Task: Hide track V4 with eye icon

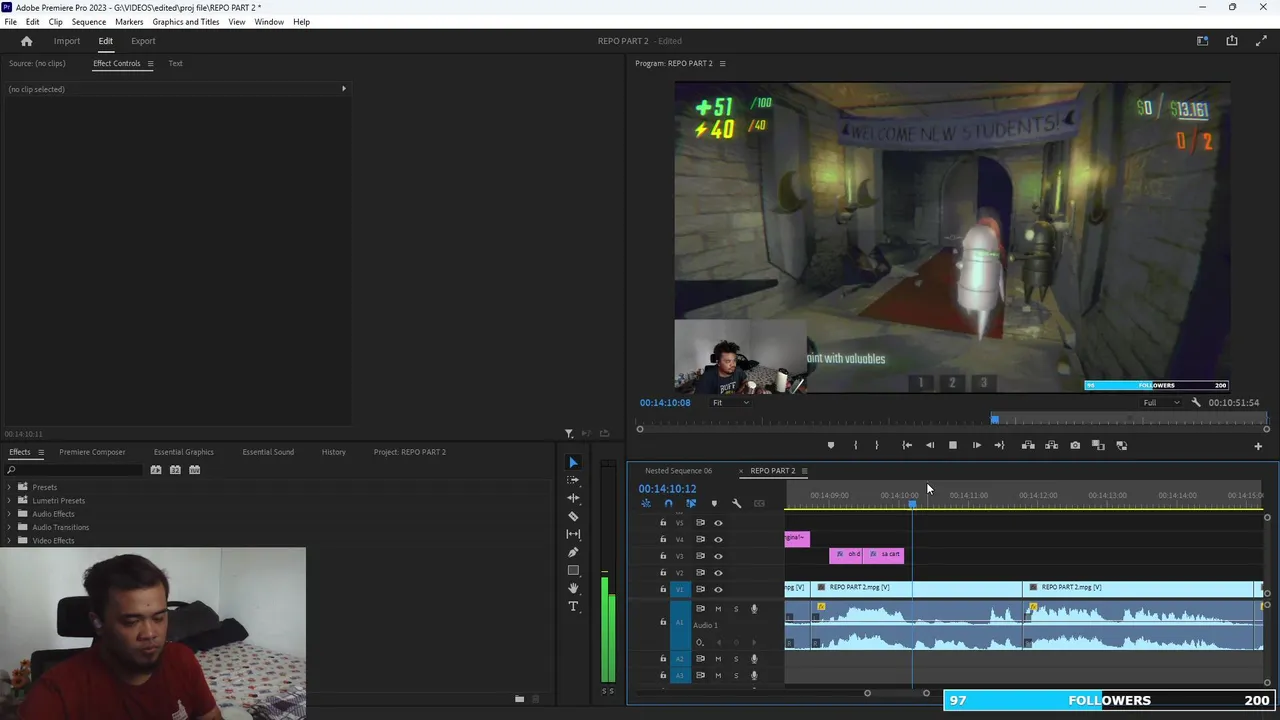Action: [718, 539]
